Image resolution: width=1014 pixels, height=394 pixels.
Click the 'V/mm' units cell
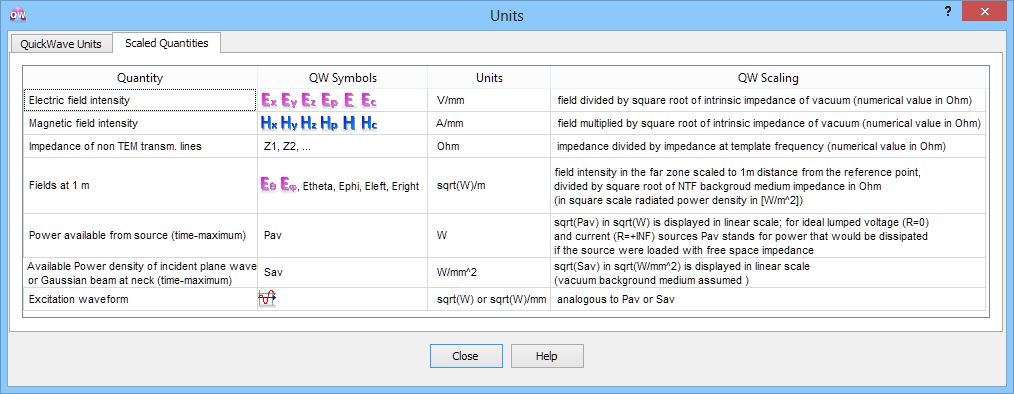click(489, 101)
